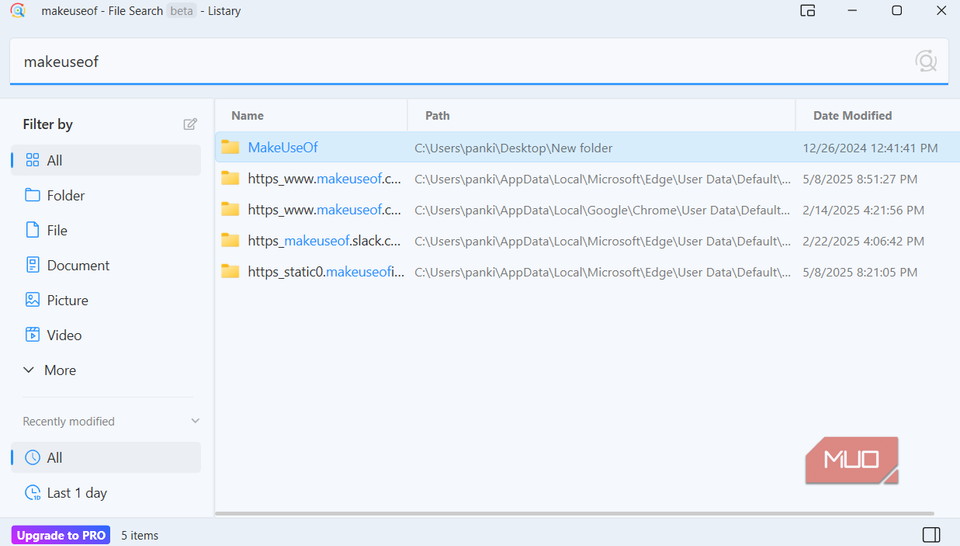Filter results by Folder

pyautogui.click(x=106, y=195)
